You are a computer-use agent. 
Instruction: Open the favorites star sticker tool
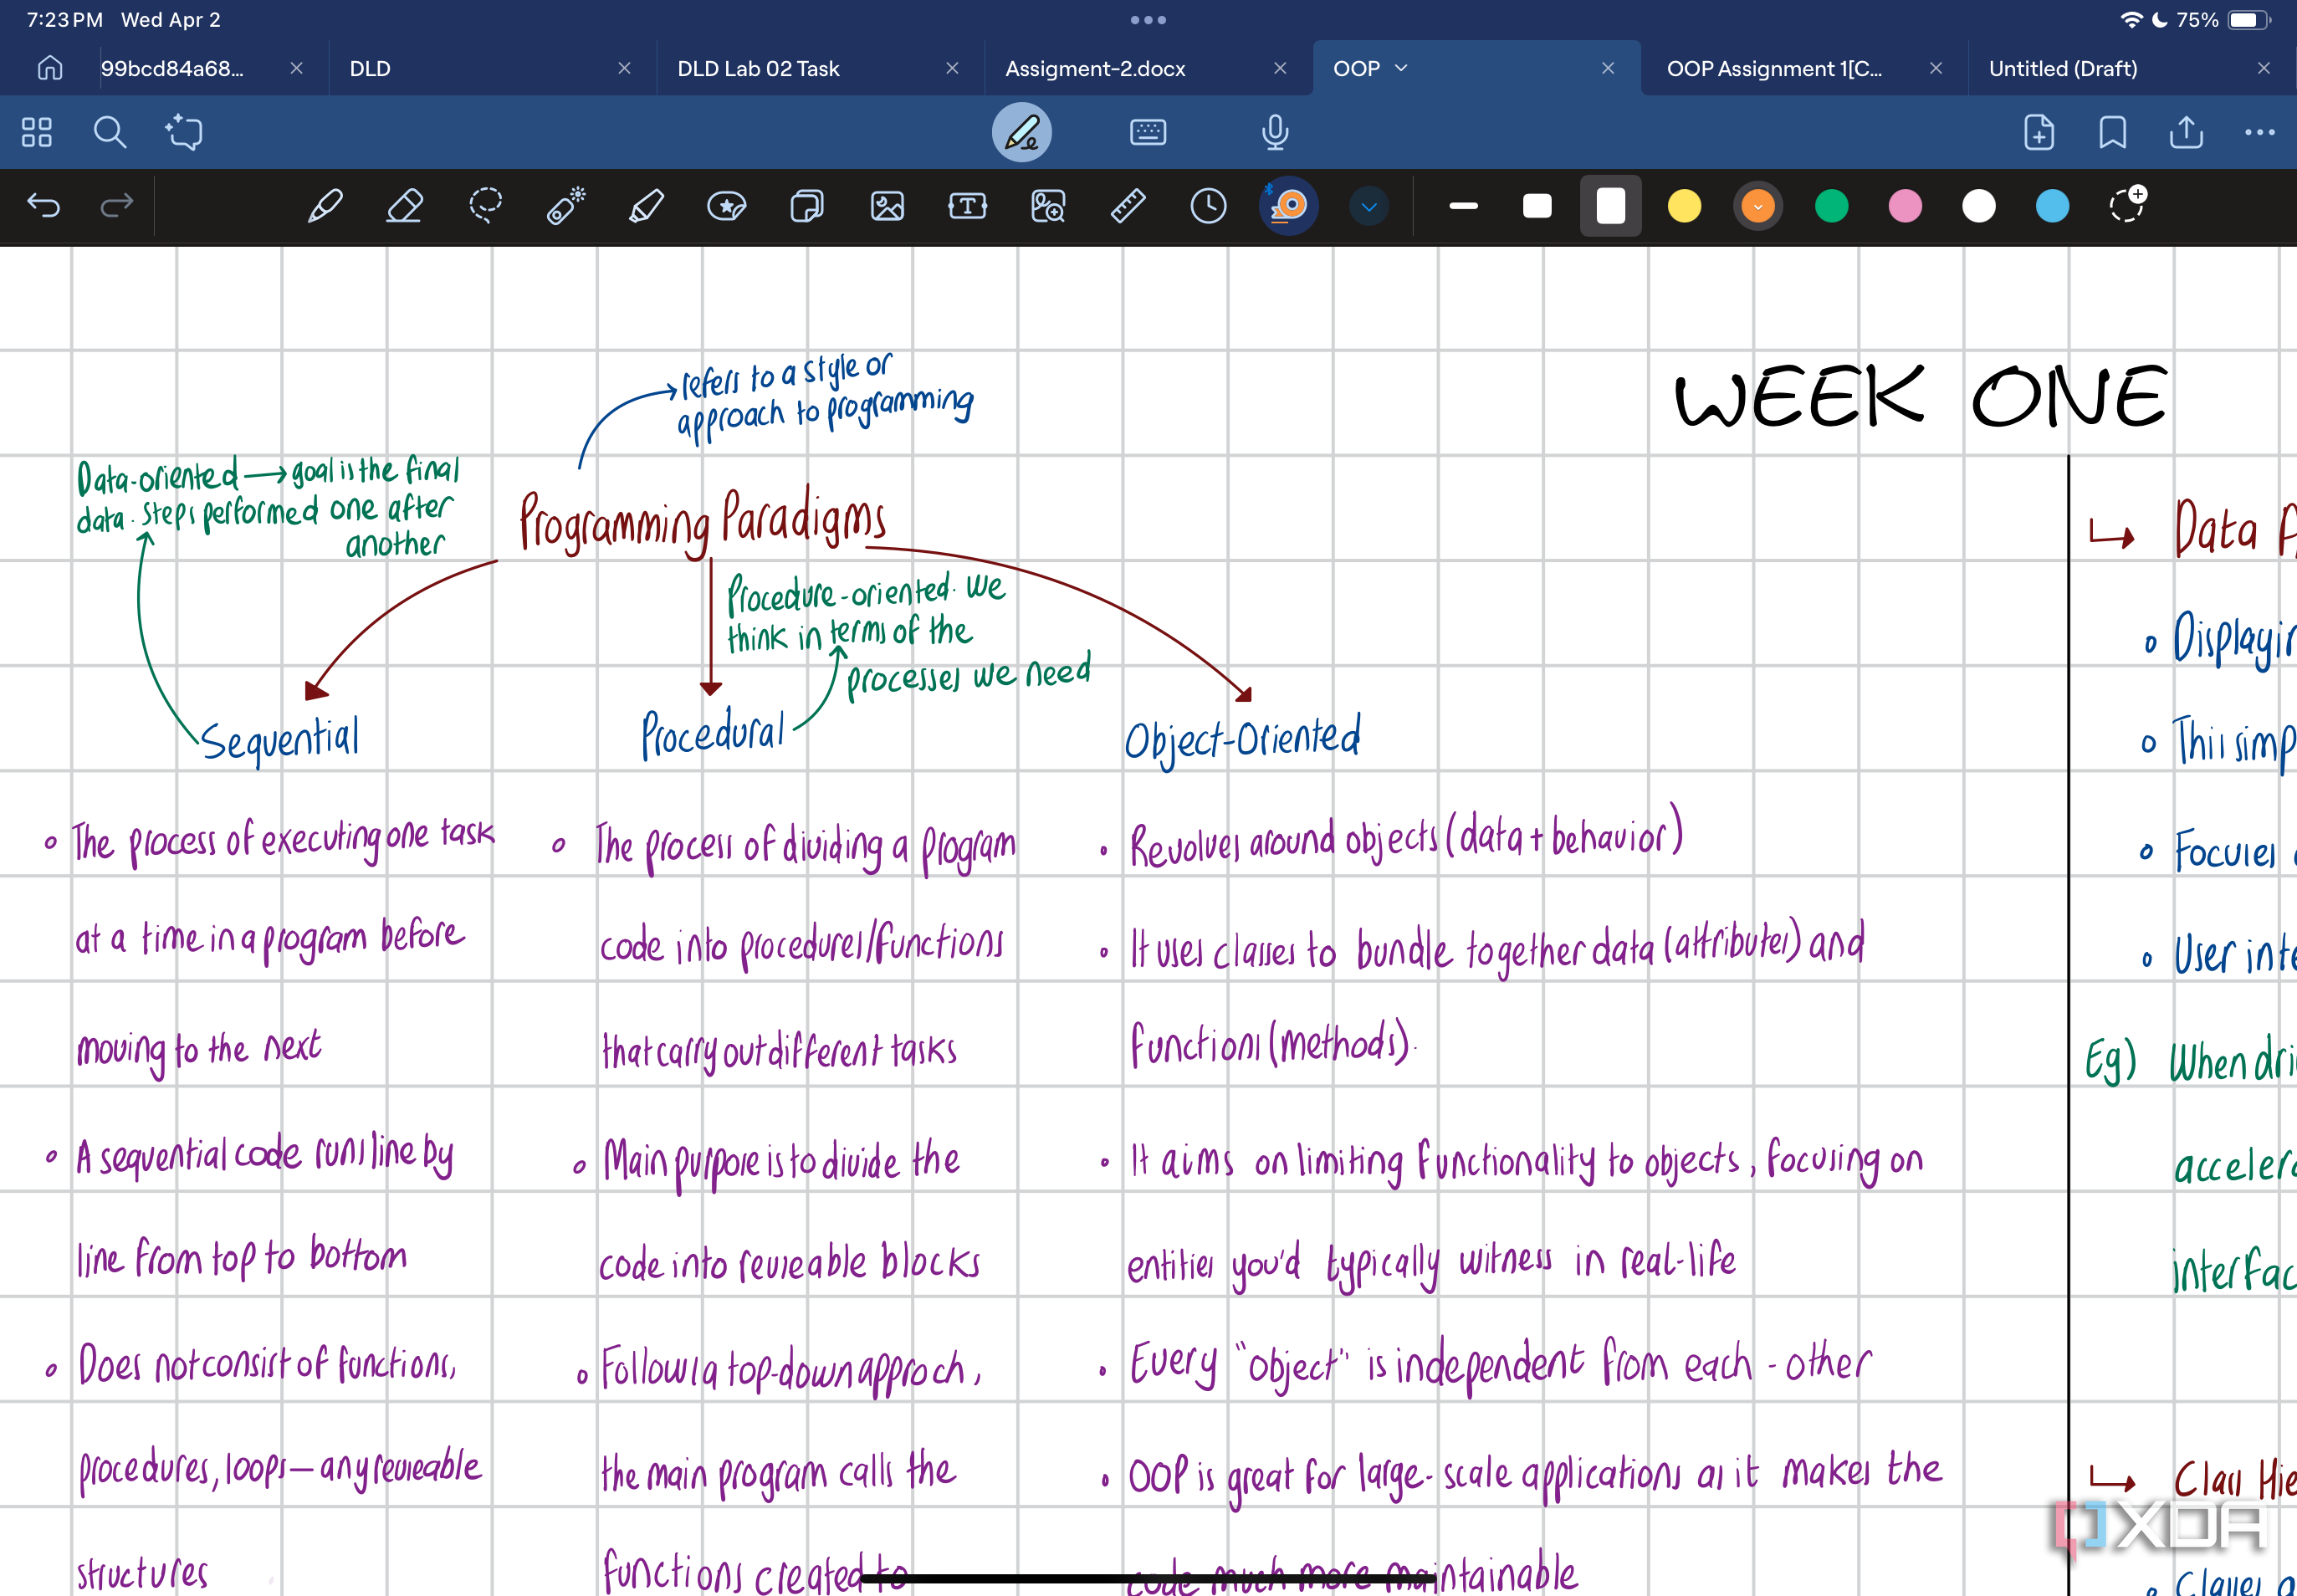(x=727, y=206)
